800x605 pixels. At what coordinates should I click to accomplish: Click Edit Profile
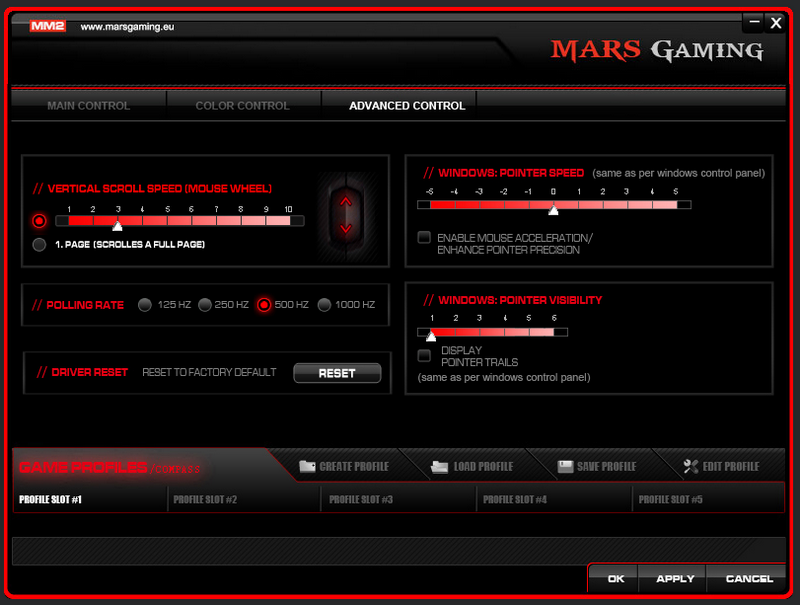coord(721,466)
